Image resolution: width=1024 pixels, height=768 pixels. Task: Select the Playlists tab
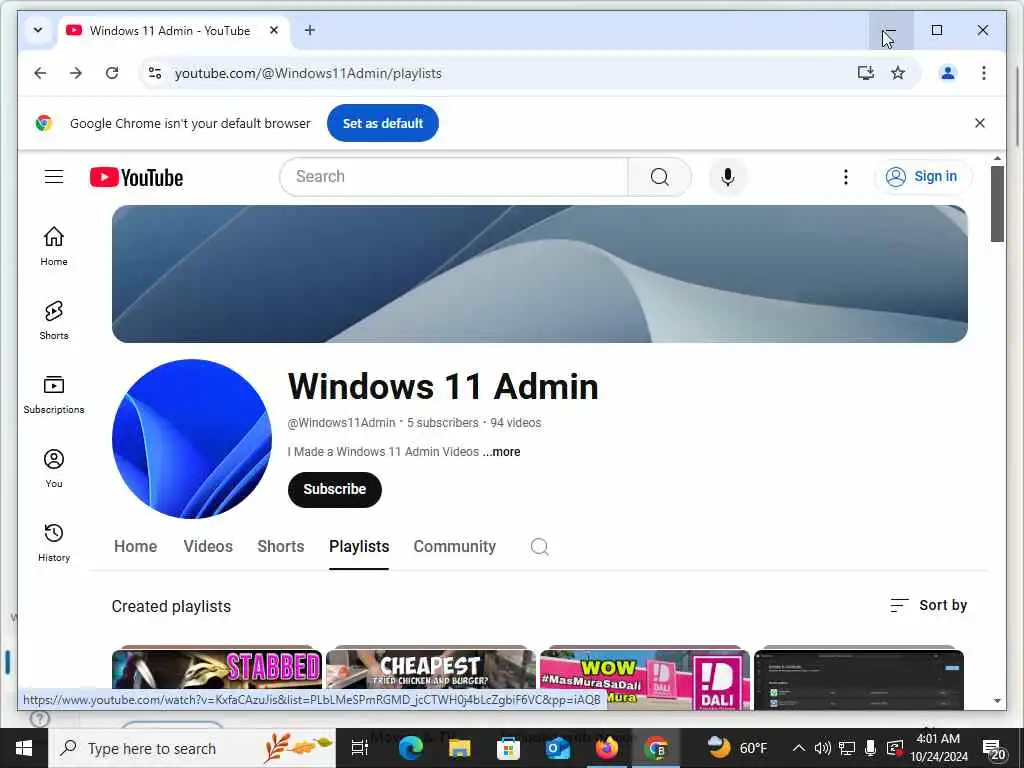[359, 547]
